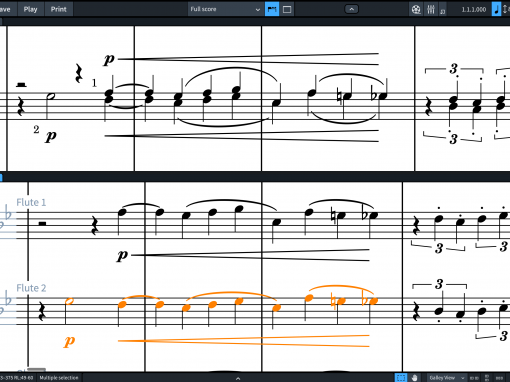Click the transport time display 1.1.1.000
This screenshot has width=510, height=382.
coord(473,10)
